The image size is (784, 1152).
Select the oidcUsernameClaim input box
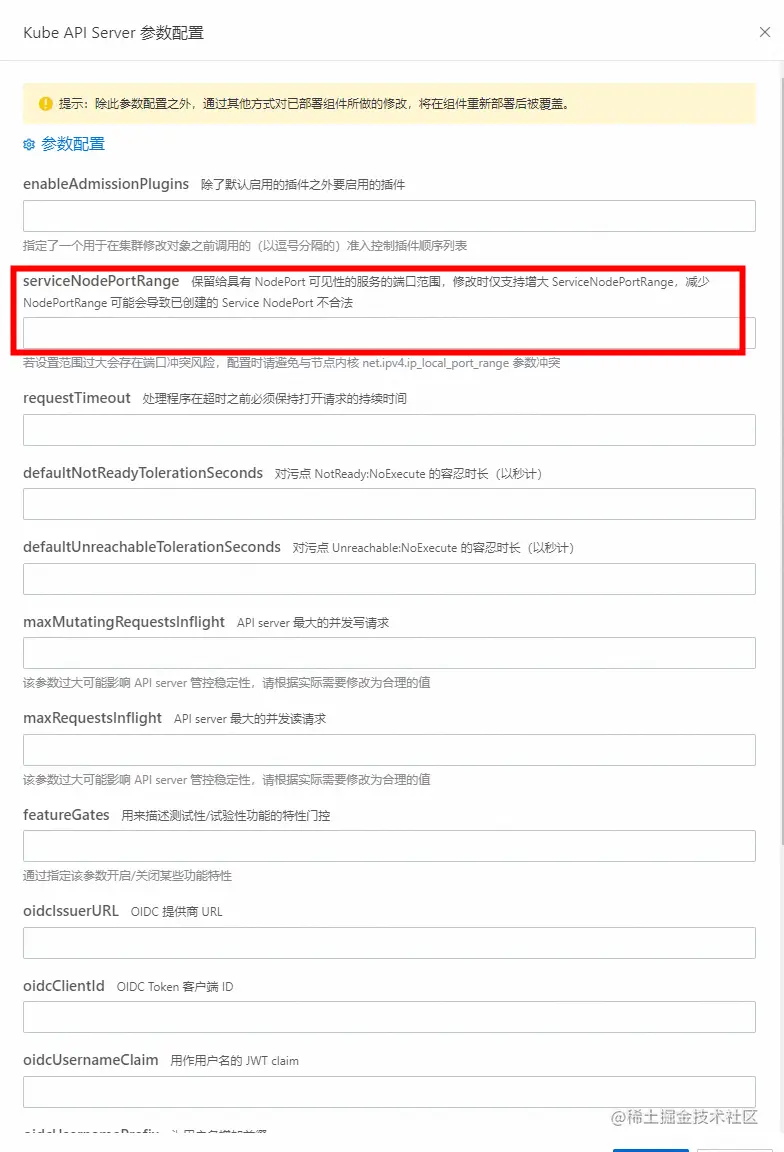coord(389,1092)
